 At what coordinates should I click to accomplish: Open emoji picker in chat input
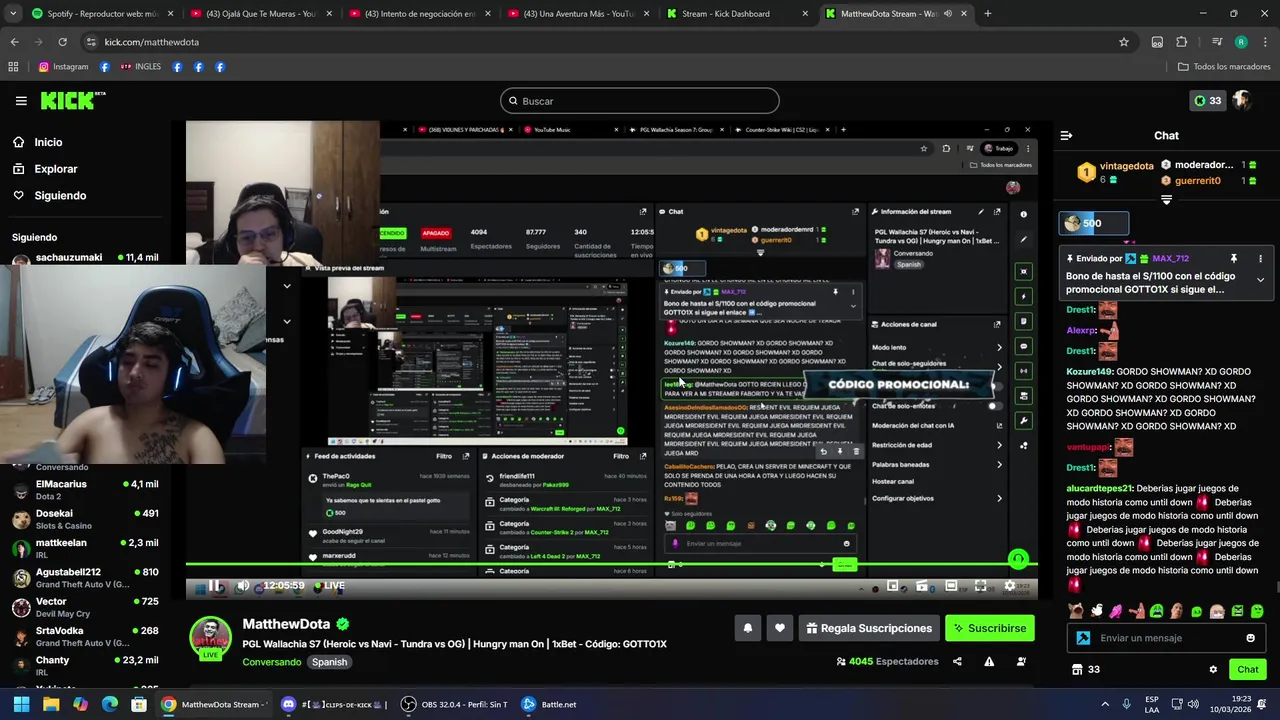click(1250, 638)
